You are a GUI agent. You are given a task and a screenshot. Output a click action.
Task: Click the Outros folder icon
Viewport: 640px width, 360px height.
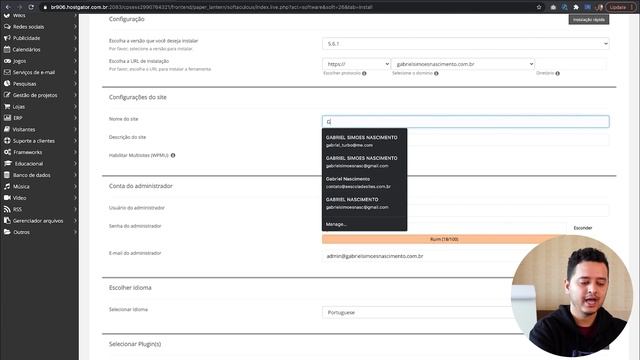point(7,232)
